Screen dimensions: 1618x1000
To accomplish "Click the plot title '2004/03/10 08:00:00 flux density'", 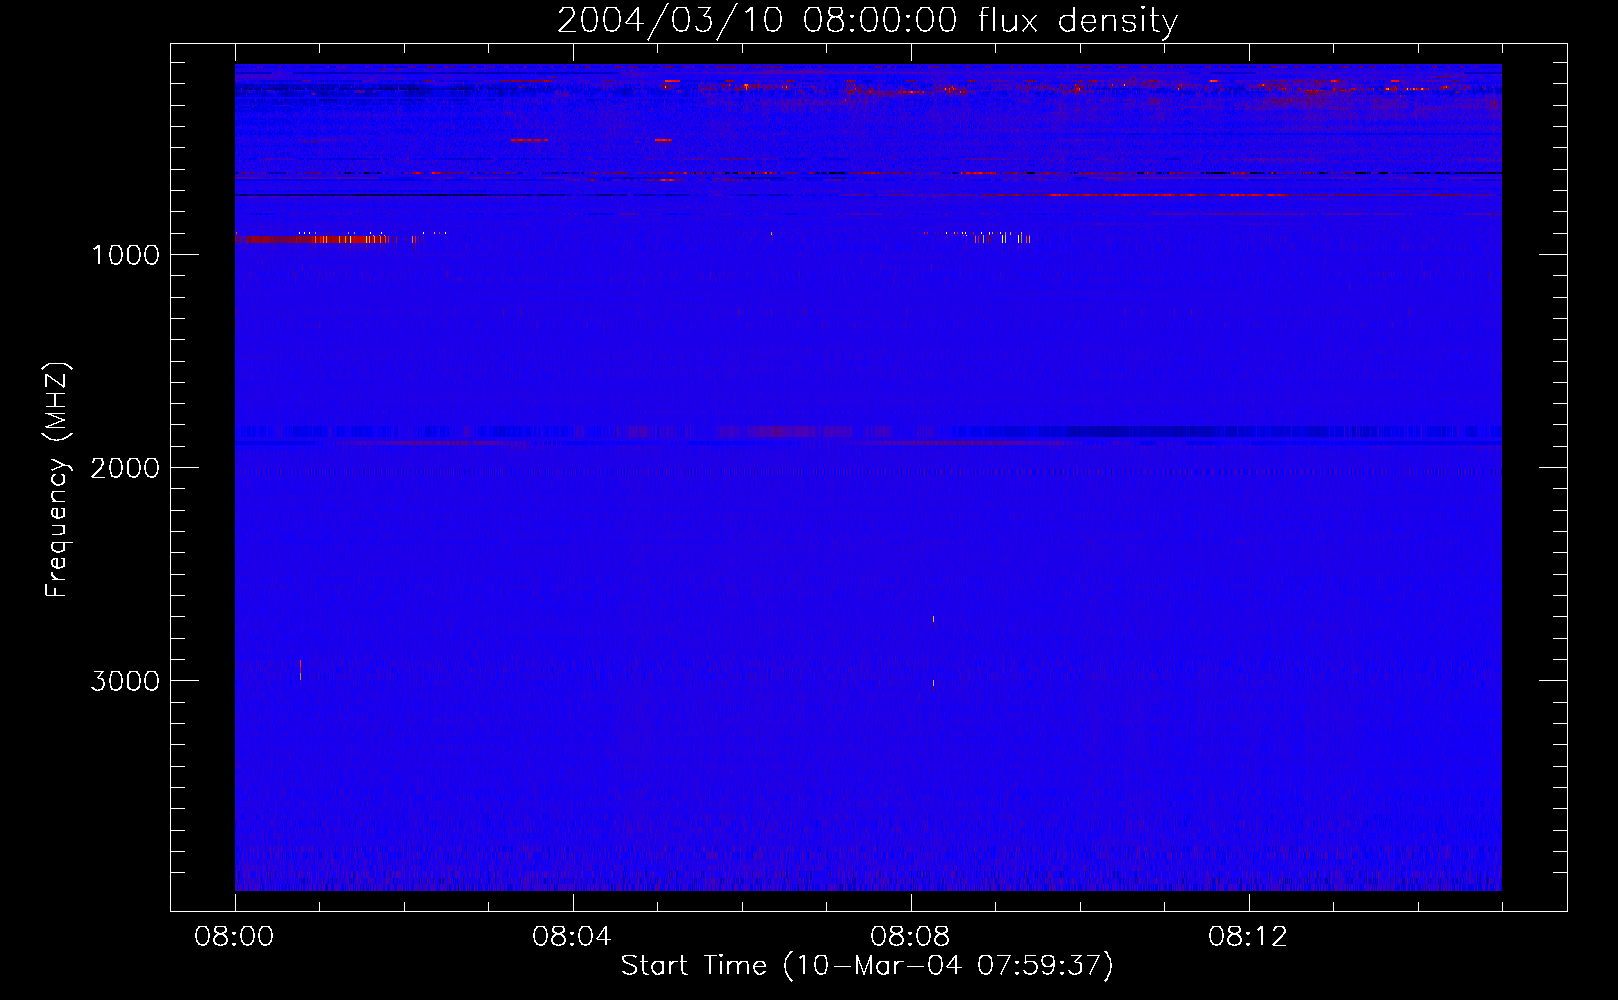I will pyautogui.click(x=867, y=20).
